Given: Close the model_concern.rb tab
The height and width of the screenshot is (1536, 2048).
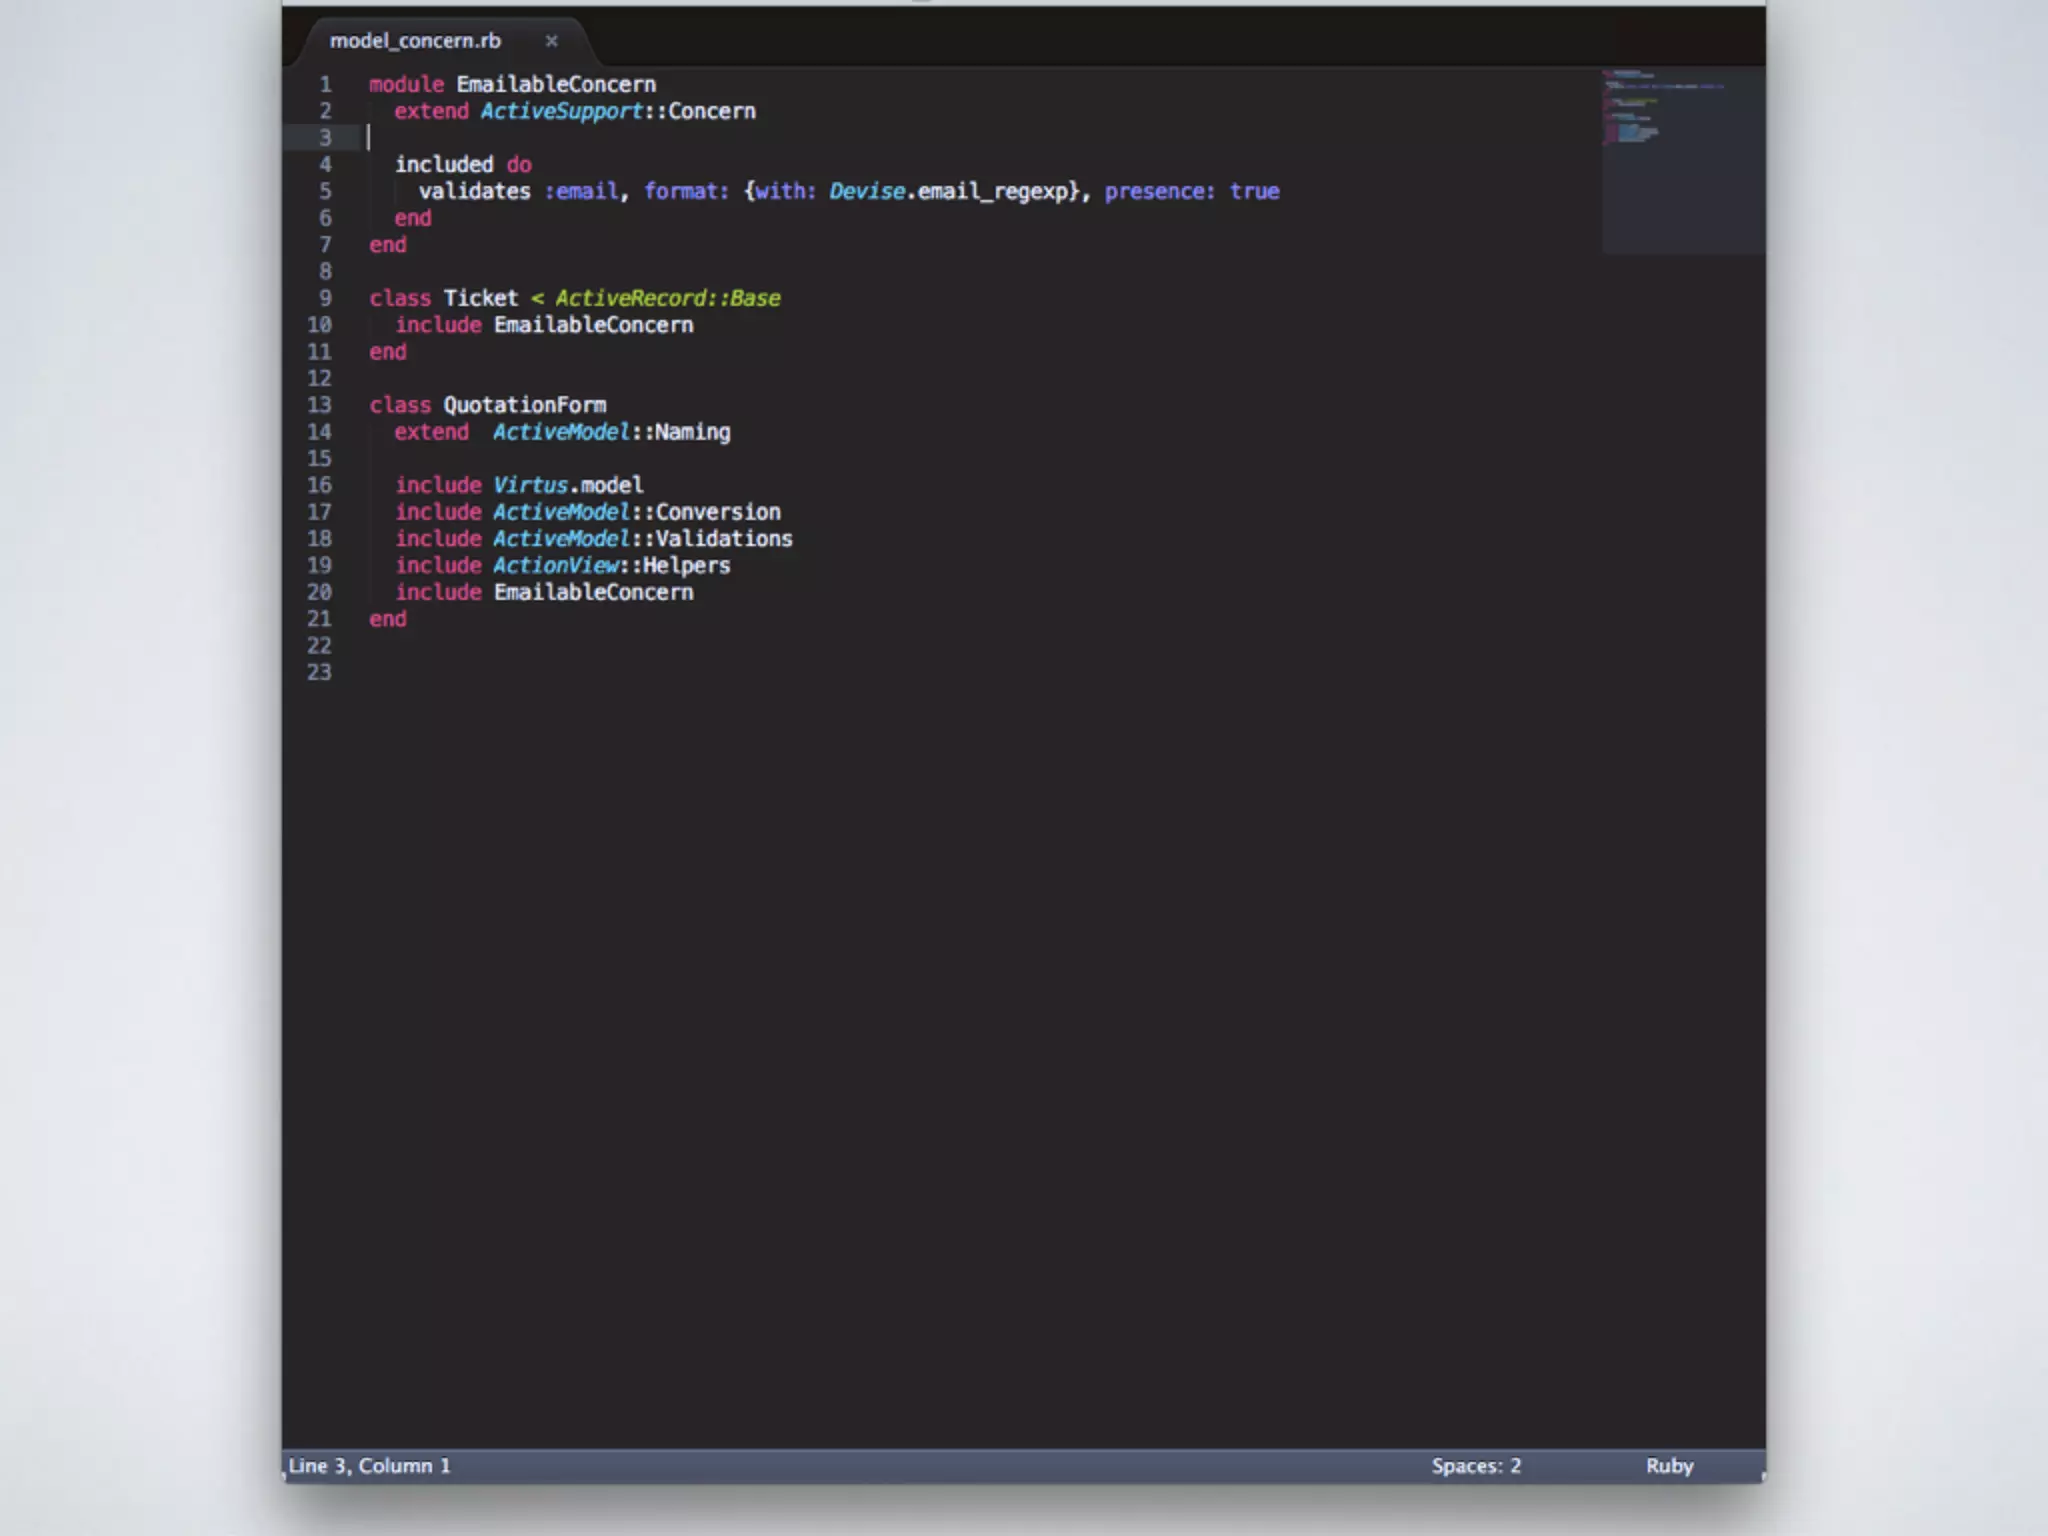Looking at the screenshot, I should 551,41.
